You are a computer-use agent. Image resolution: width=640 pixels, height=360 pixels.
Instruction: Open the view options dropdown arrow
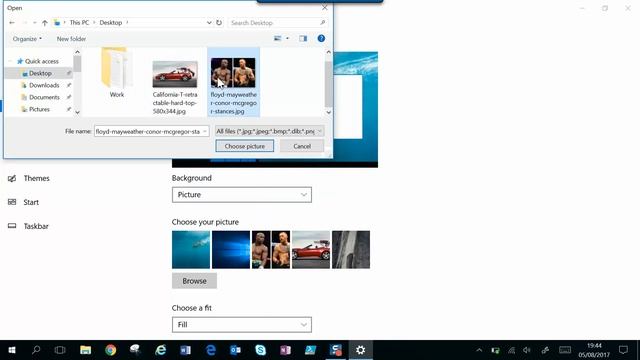(287, 38)
